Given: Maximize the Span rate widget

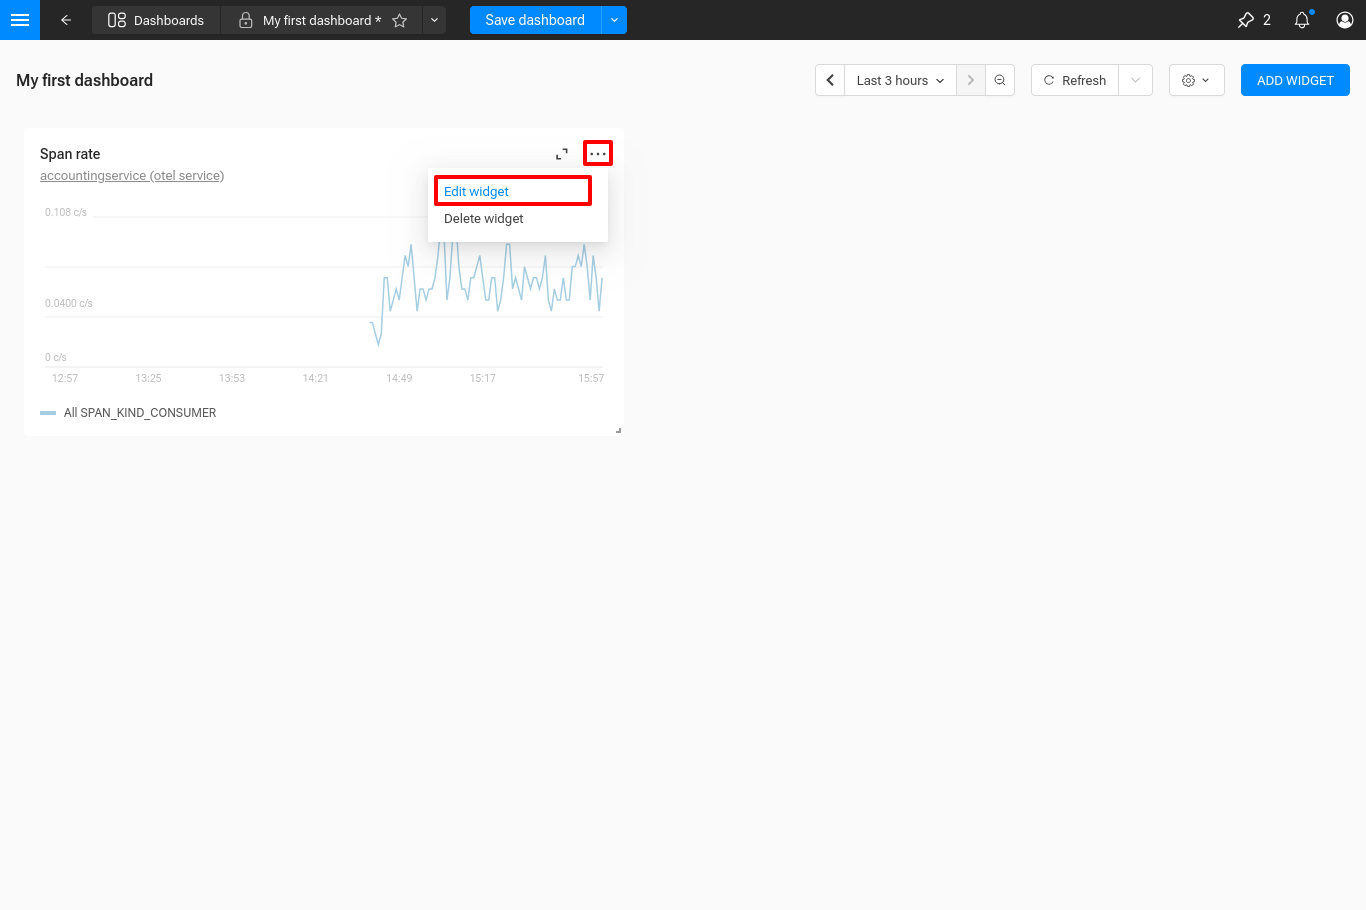Looking at the screenshot, I should pos(562,154).
